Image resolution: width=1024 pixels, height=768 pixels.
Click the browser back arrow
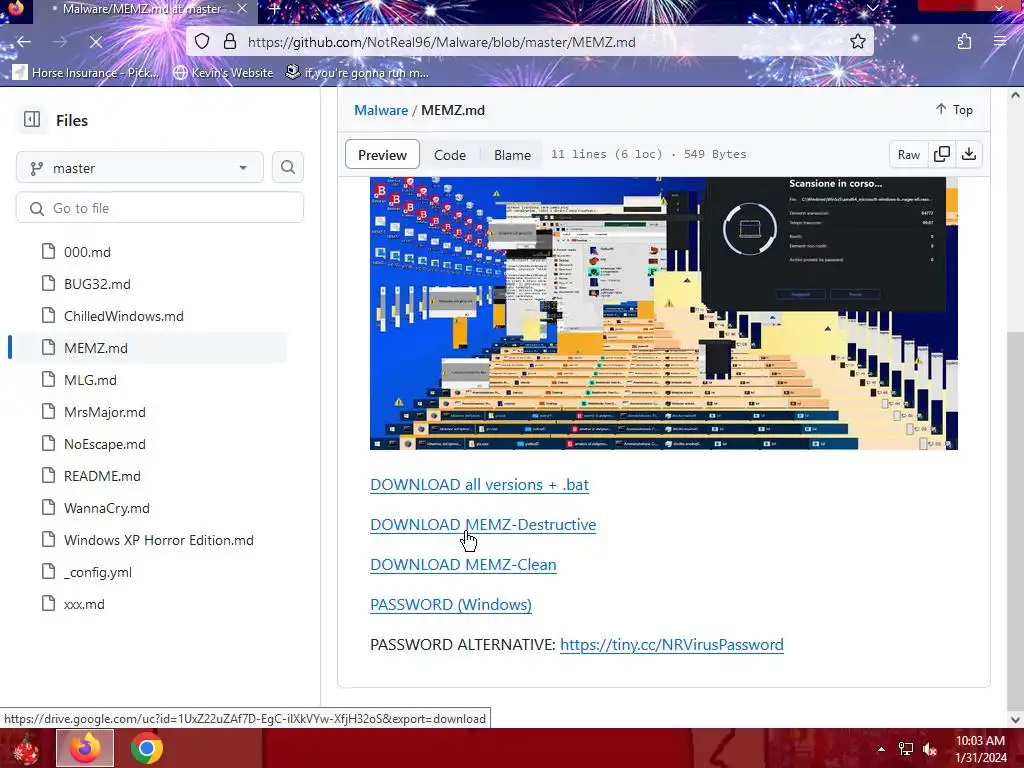click(x=24, y=42)
